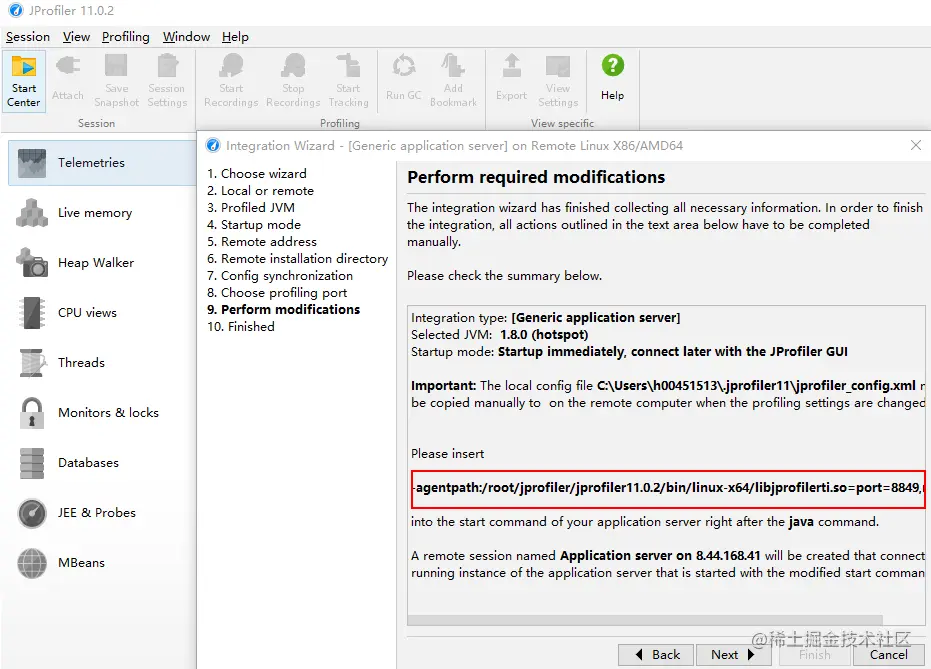Click the Next button in wizard
This screenshot has width=931, height=669.
click(733, 655)
